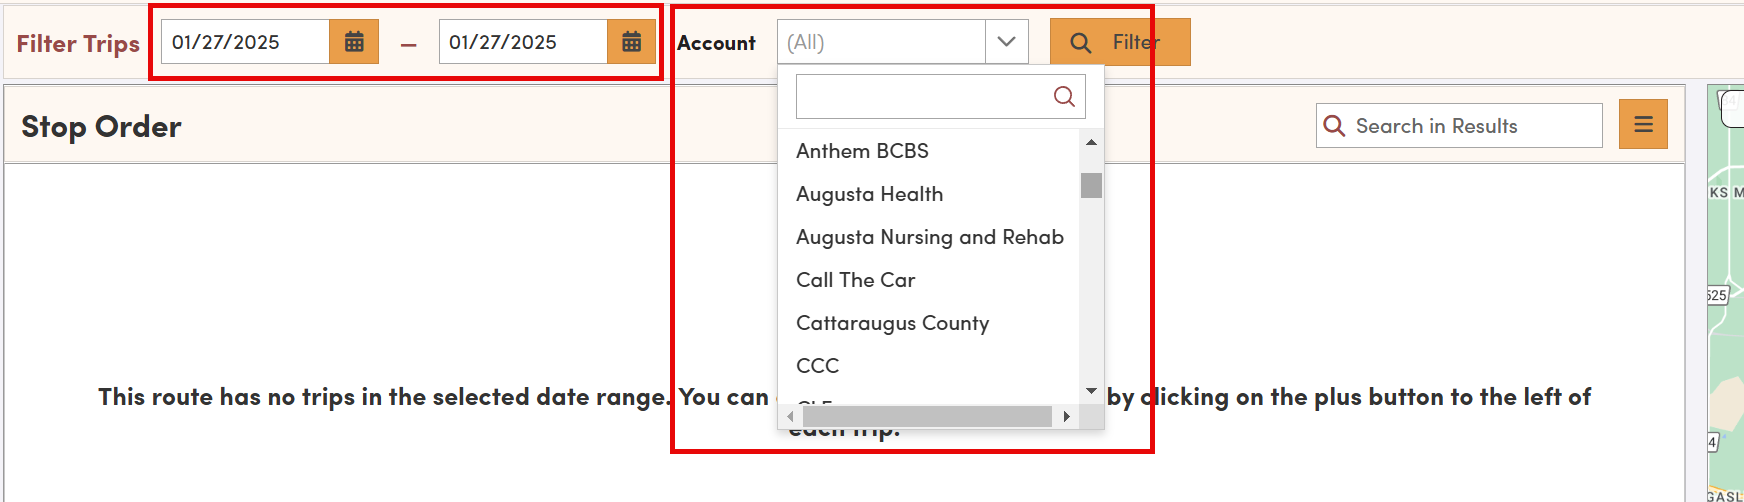
Task: Choose Augusta Nursing and Rehab account
Action: [928, 237]
